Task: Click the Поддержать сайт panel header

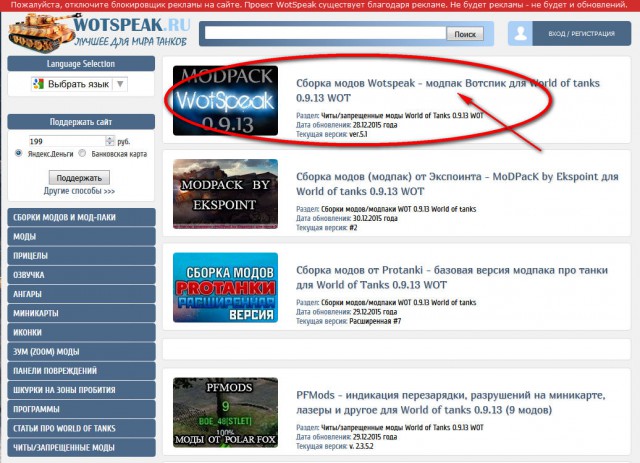Action: [81, 122]
